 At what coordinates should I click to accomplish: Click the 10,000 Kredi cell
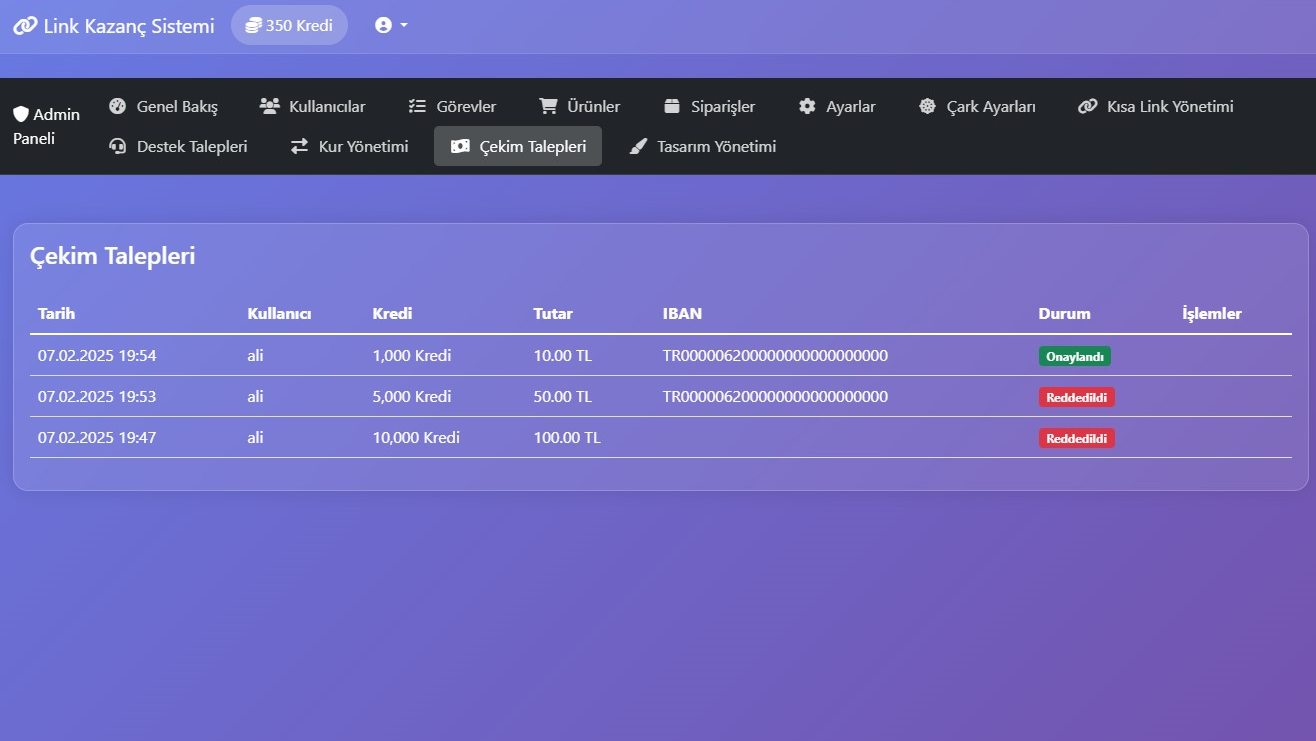coord(416,437)
